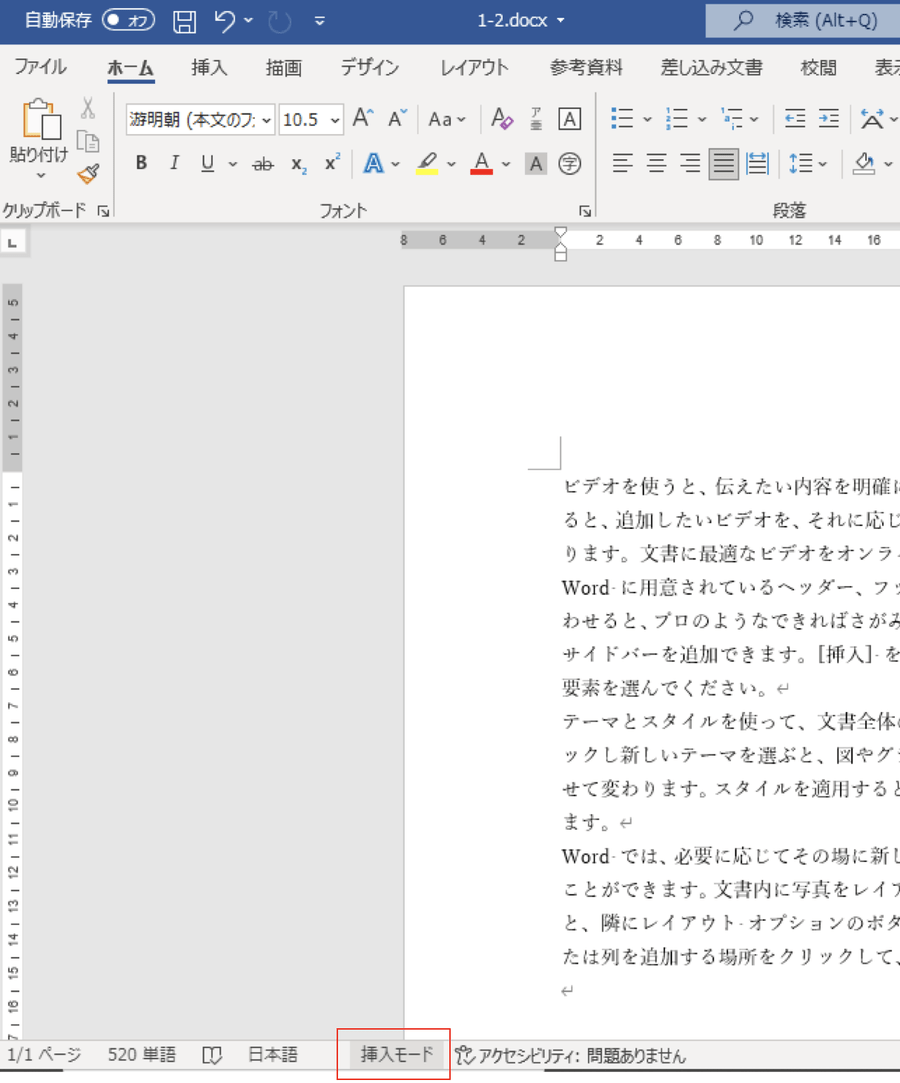This screenshot has height=1083, width=900.
Task: Click the Subscript button
Action: pyautogui.click(x=298, y=164)
